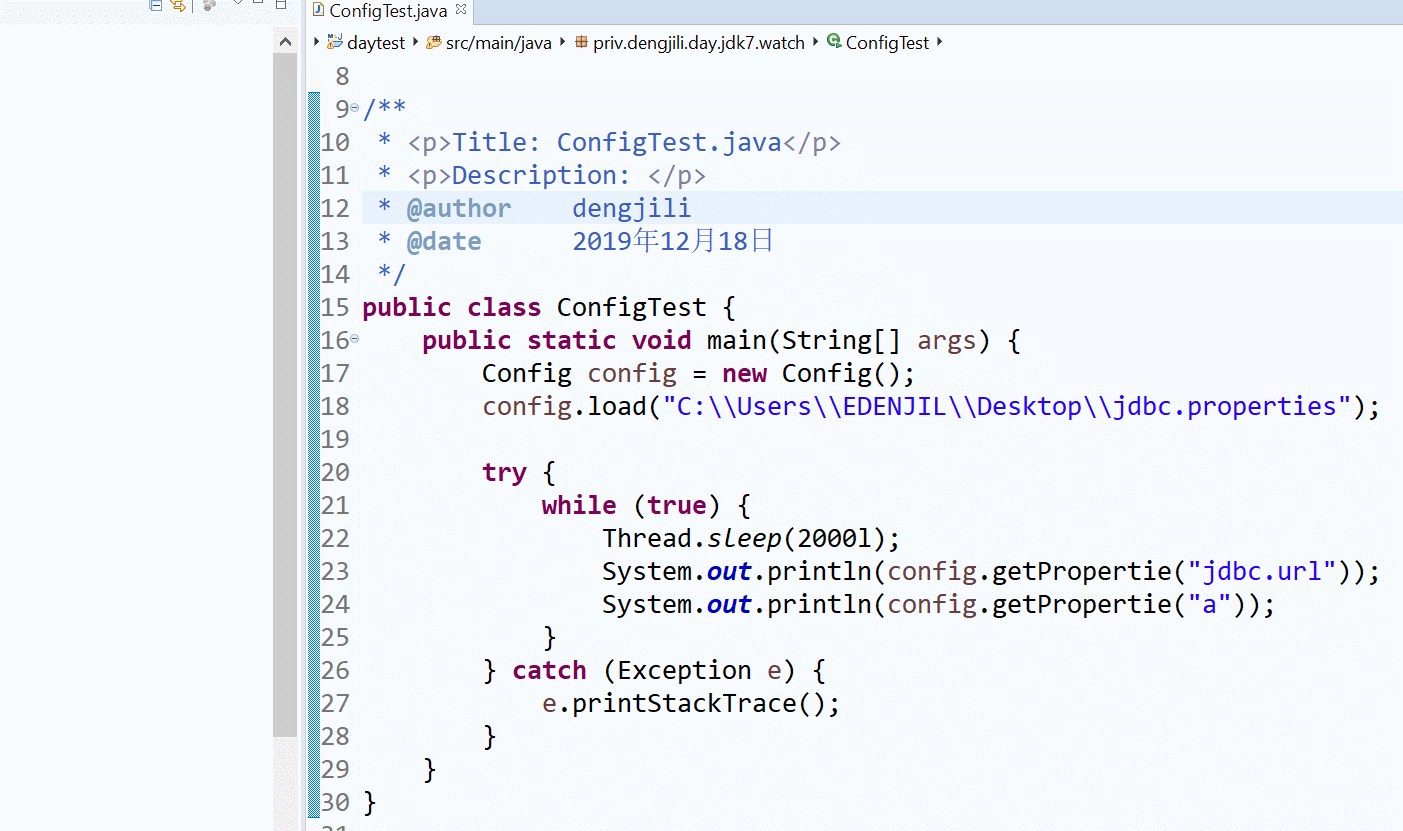Click the class name "ConfigTest" on line 15
Image resolution: width=1403 pixels, height=831 pixels.
click(632, 307)
